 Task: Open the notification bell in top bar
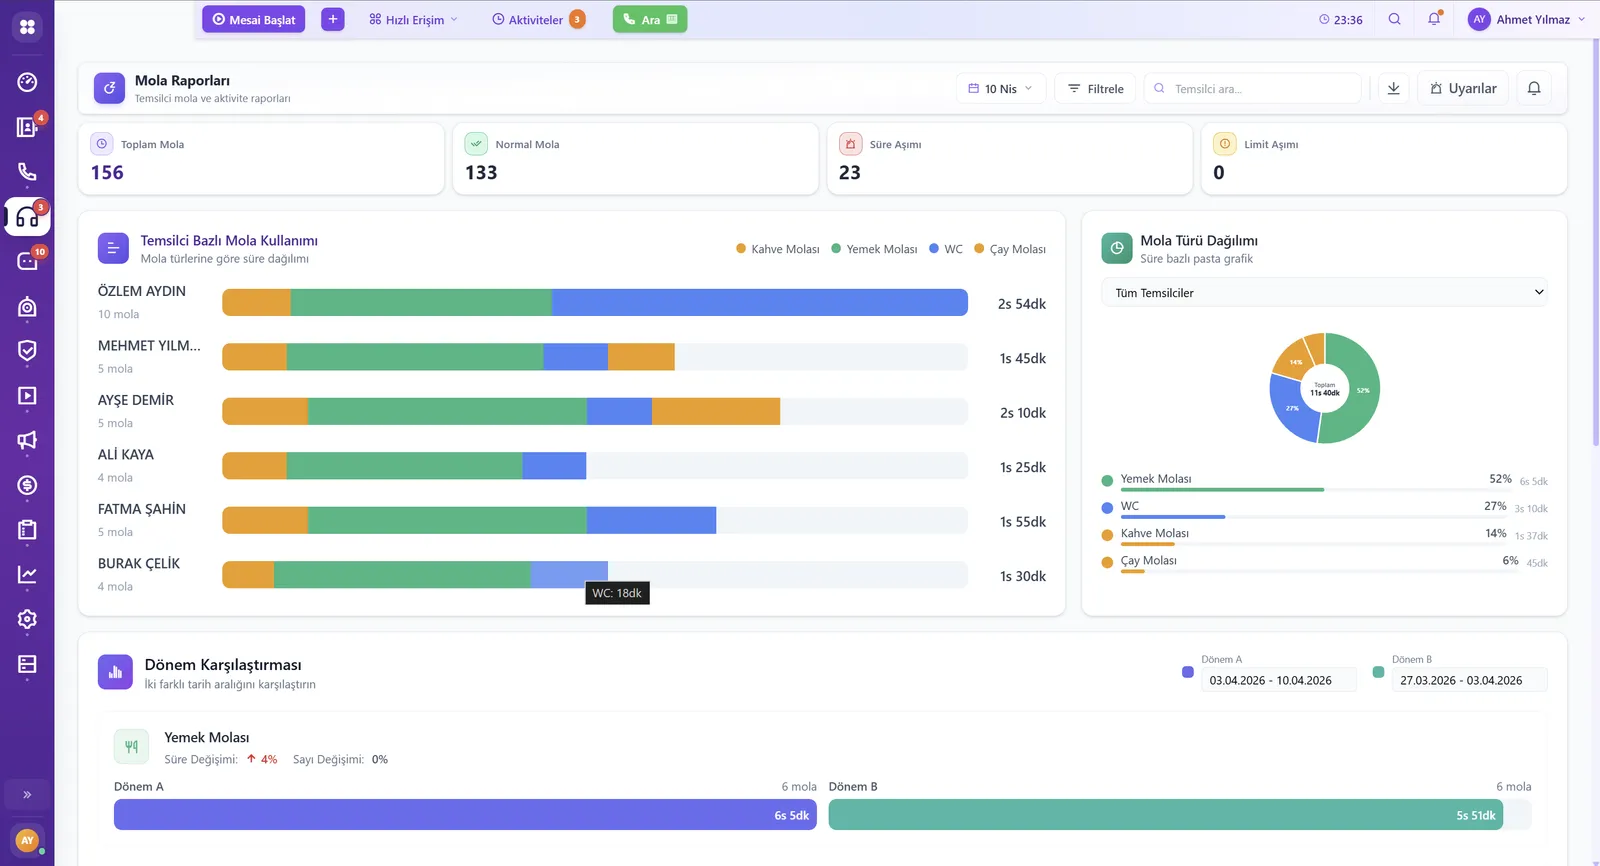click(1434, 19)
